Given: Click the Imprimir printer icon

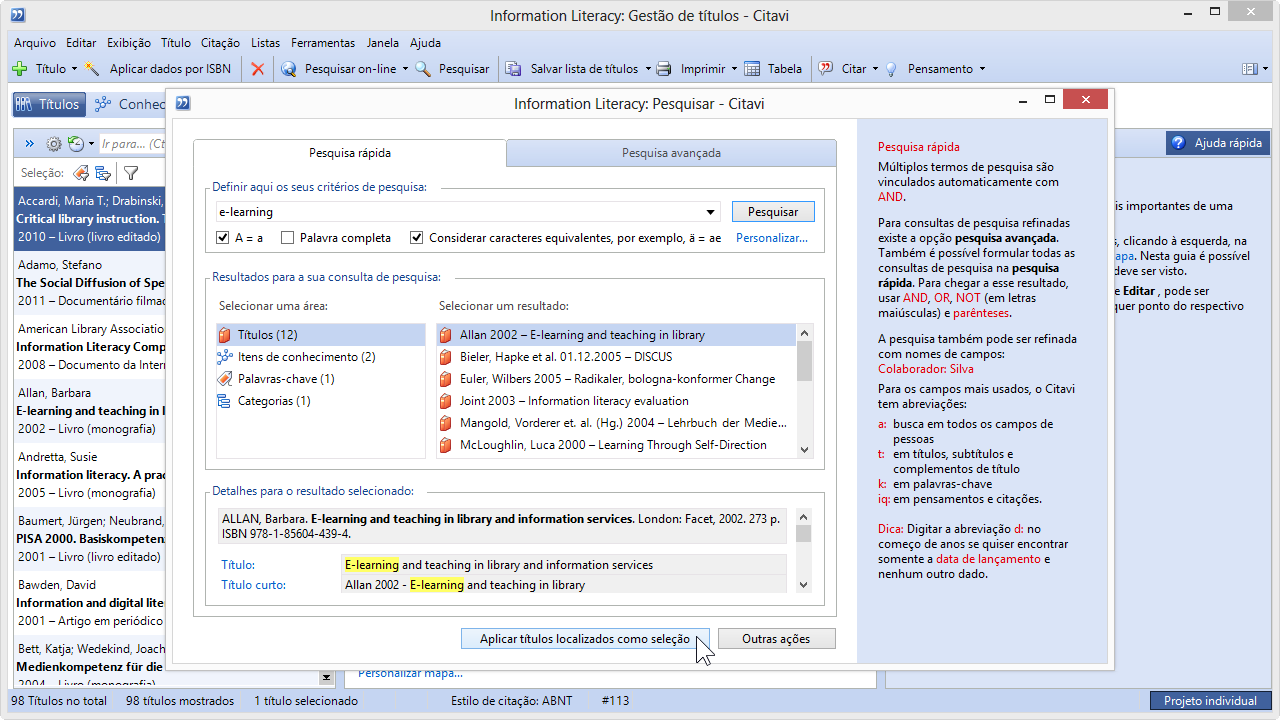Looking at the screenshot, I should point(664,69).
